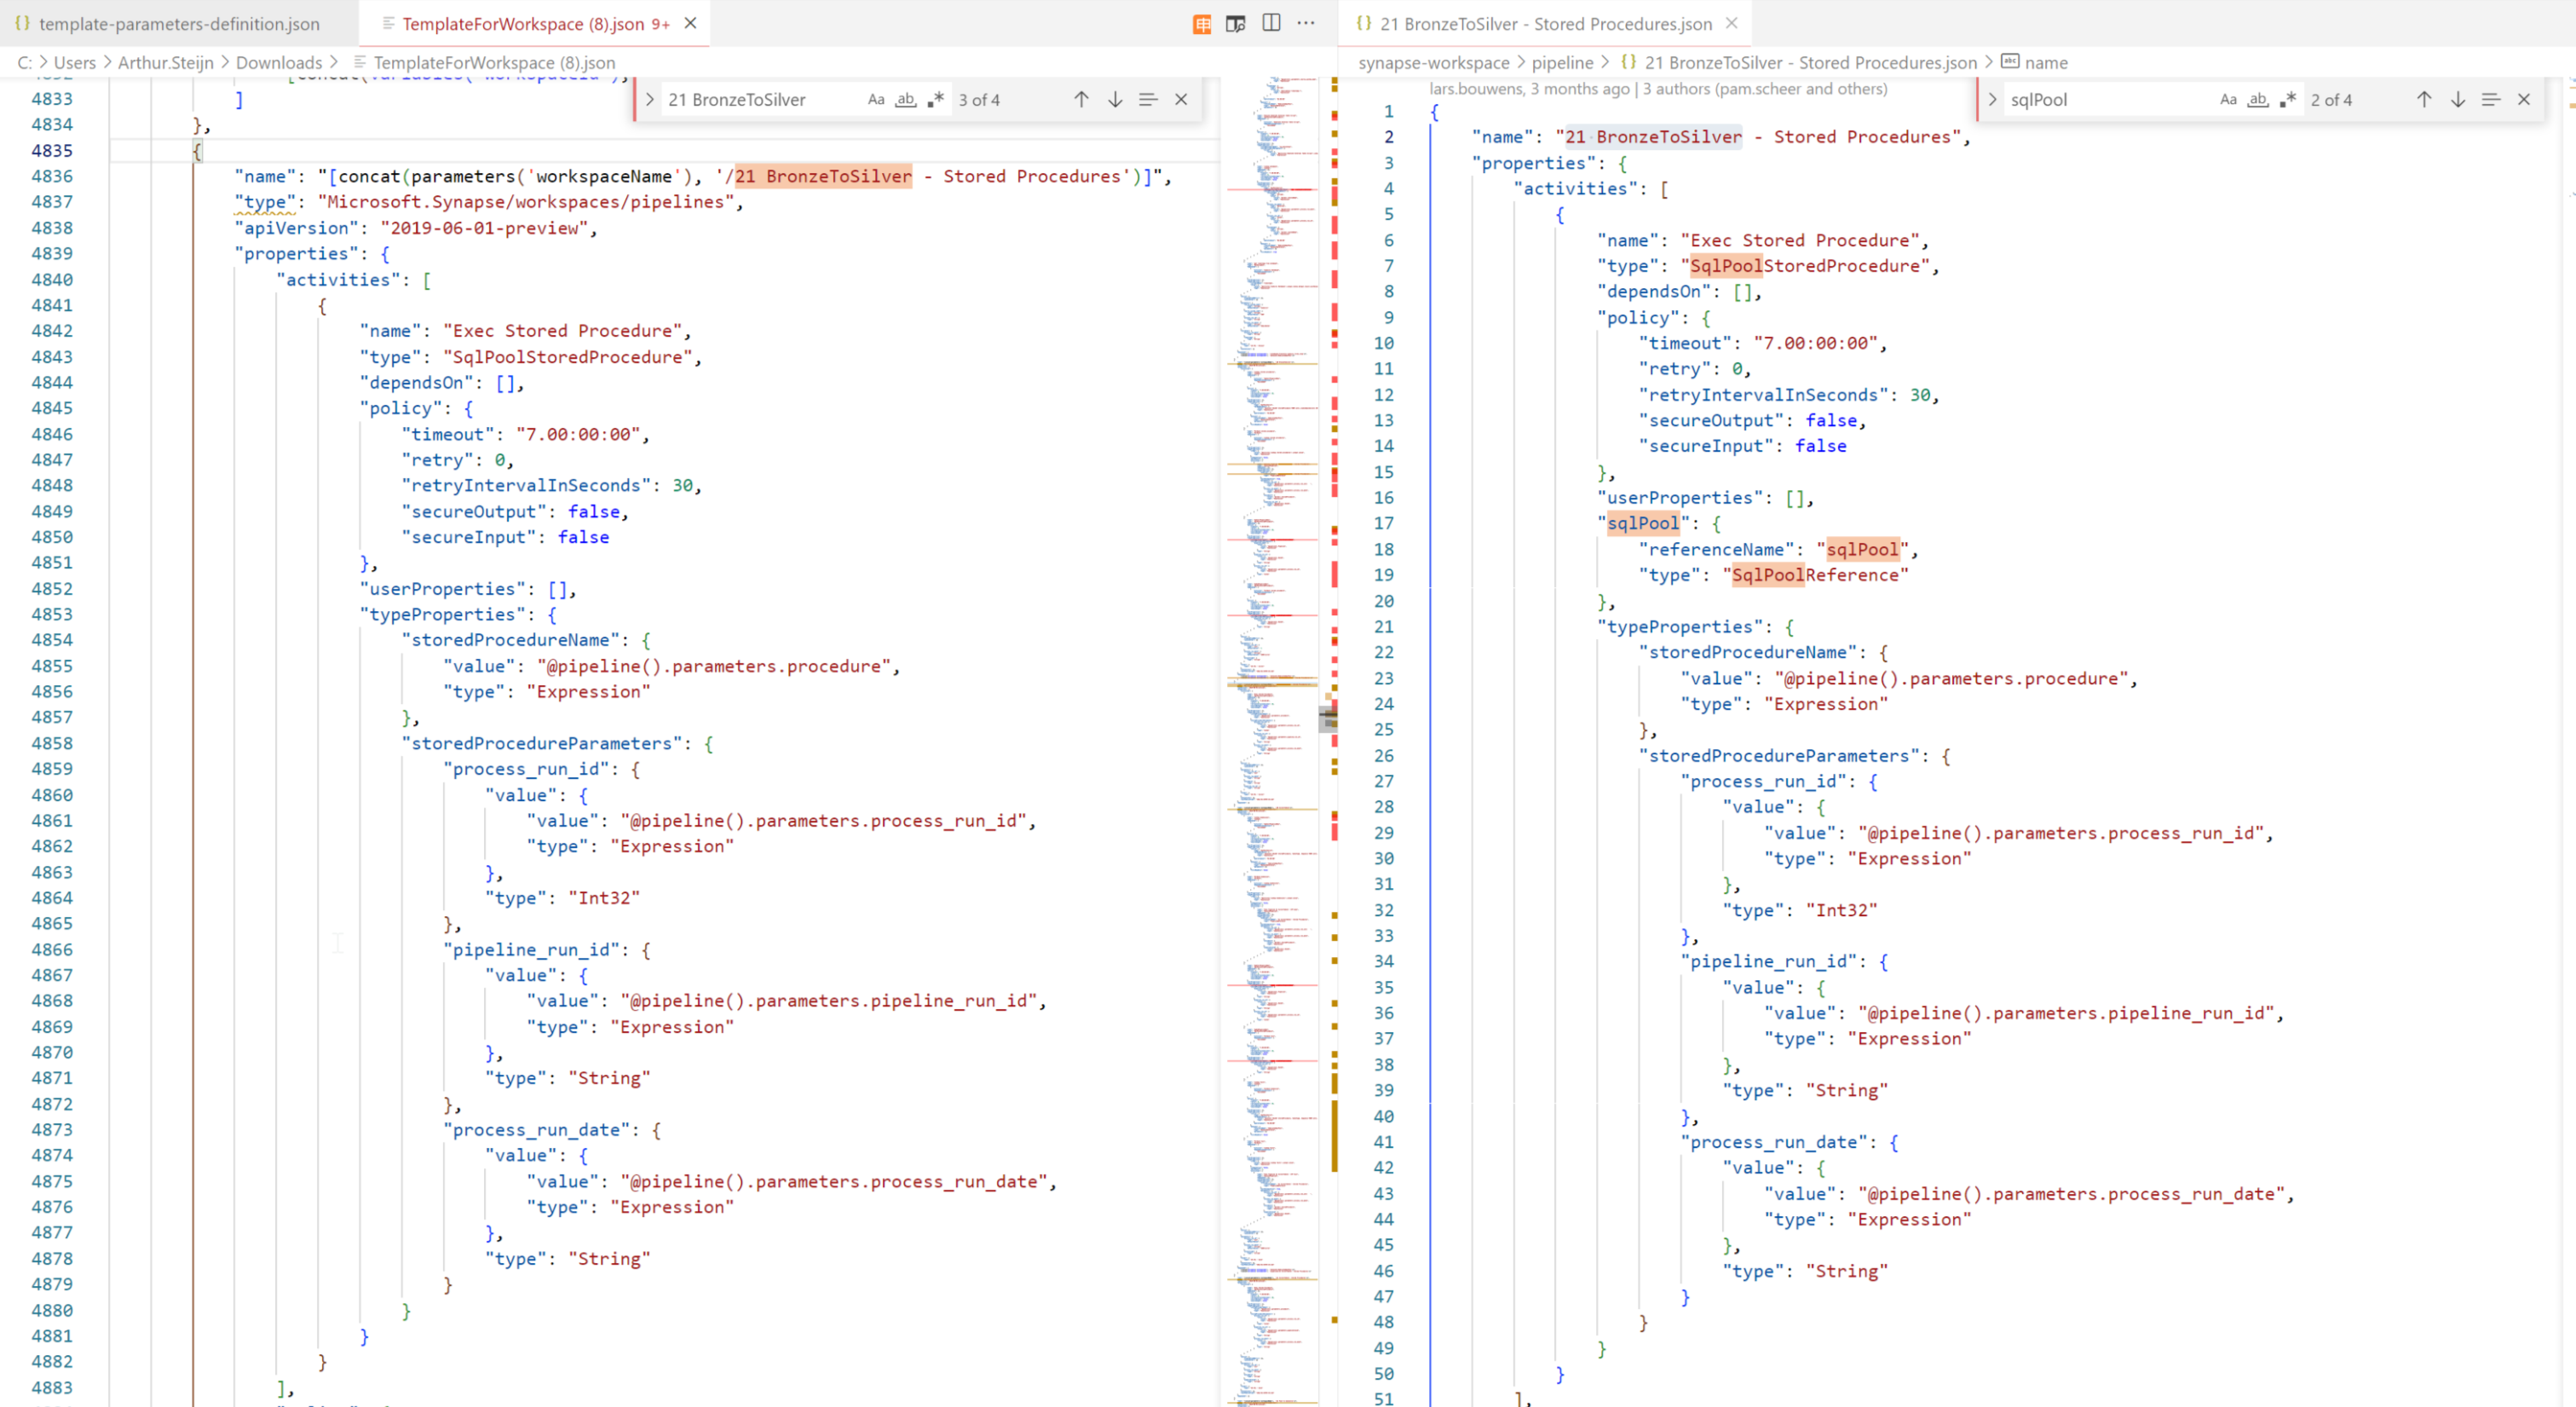This screenshot has width=2576, height=1407.
Task: Switch to the template-parameters-definition.json tab
Action: tap(178, 24)
